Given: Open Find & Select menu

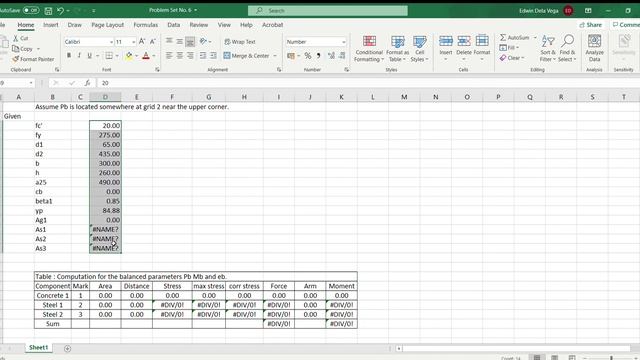Looking at the screenshot, I should 567,49.
